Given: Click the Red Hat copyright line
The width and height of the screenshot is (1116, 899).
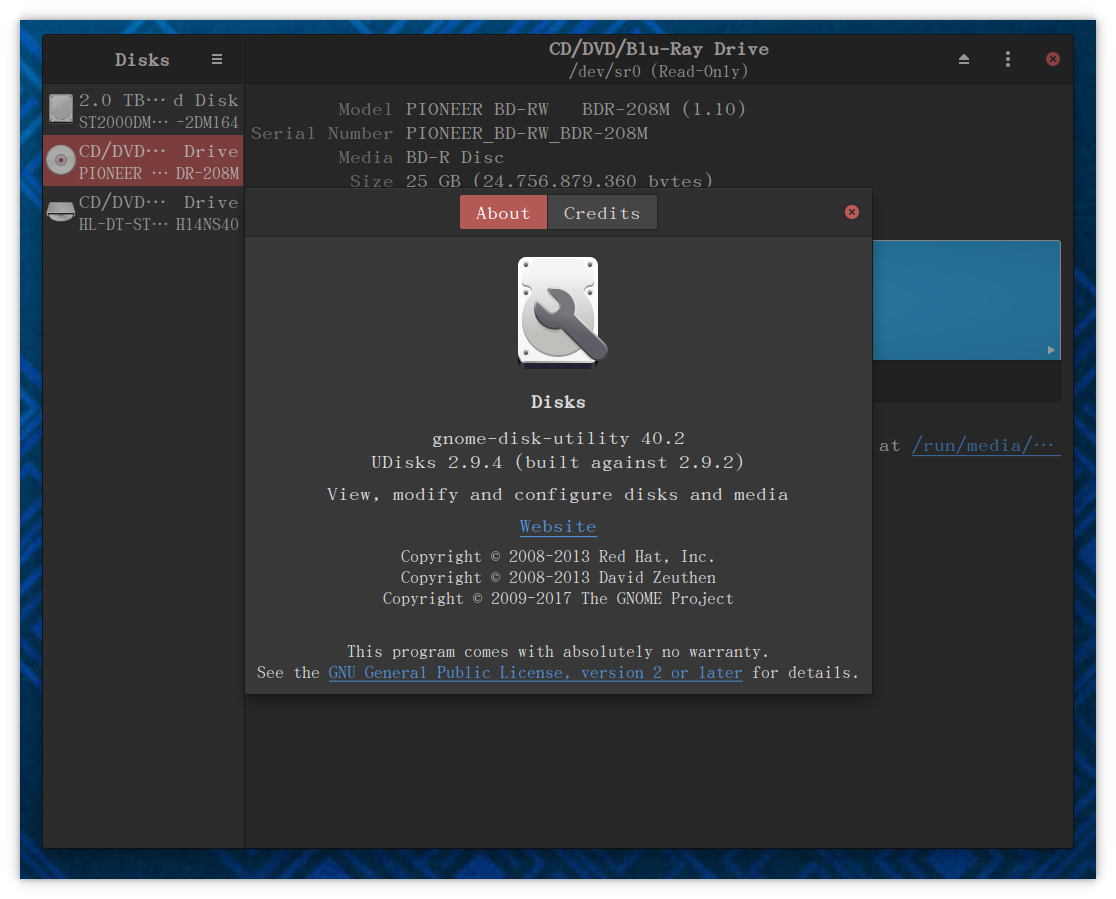Looking at the screenshot, I should point(557,557).
